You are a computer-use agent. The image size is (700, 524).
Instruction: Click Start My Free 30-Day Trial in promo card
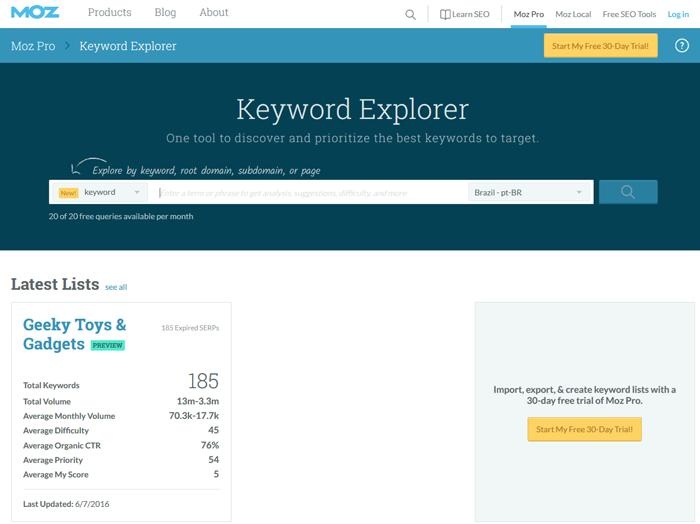[584, 429]
